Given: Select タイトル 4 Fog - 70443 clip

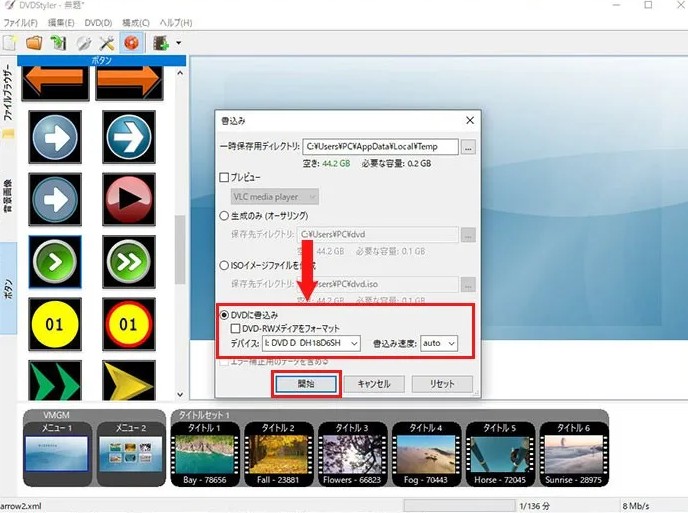Looking at the screenshot, I should [426, 454].
